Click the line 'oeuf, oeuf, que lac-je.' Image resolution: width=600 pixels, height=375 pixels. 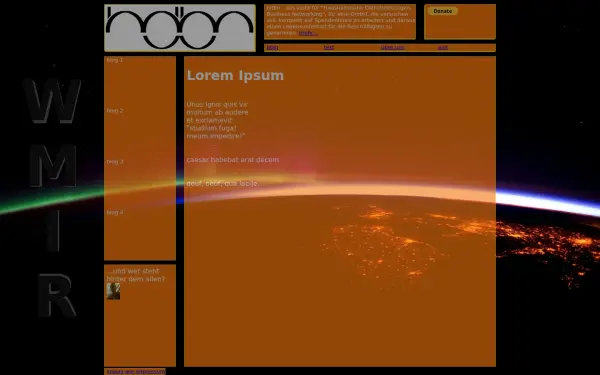[223, 184]
